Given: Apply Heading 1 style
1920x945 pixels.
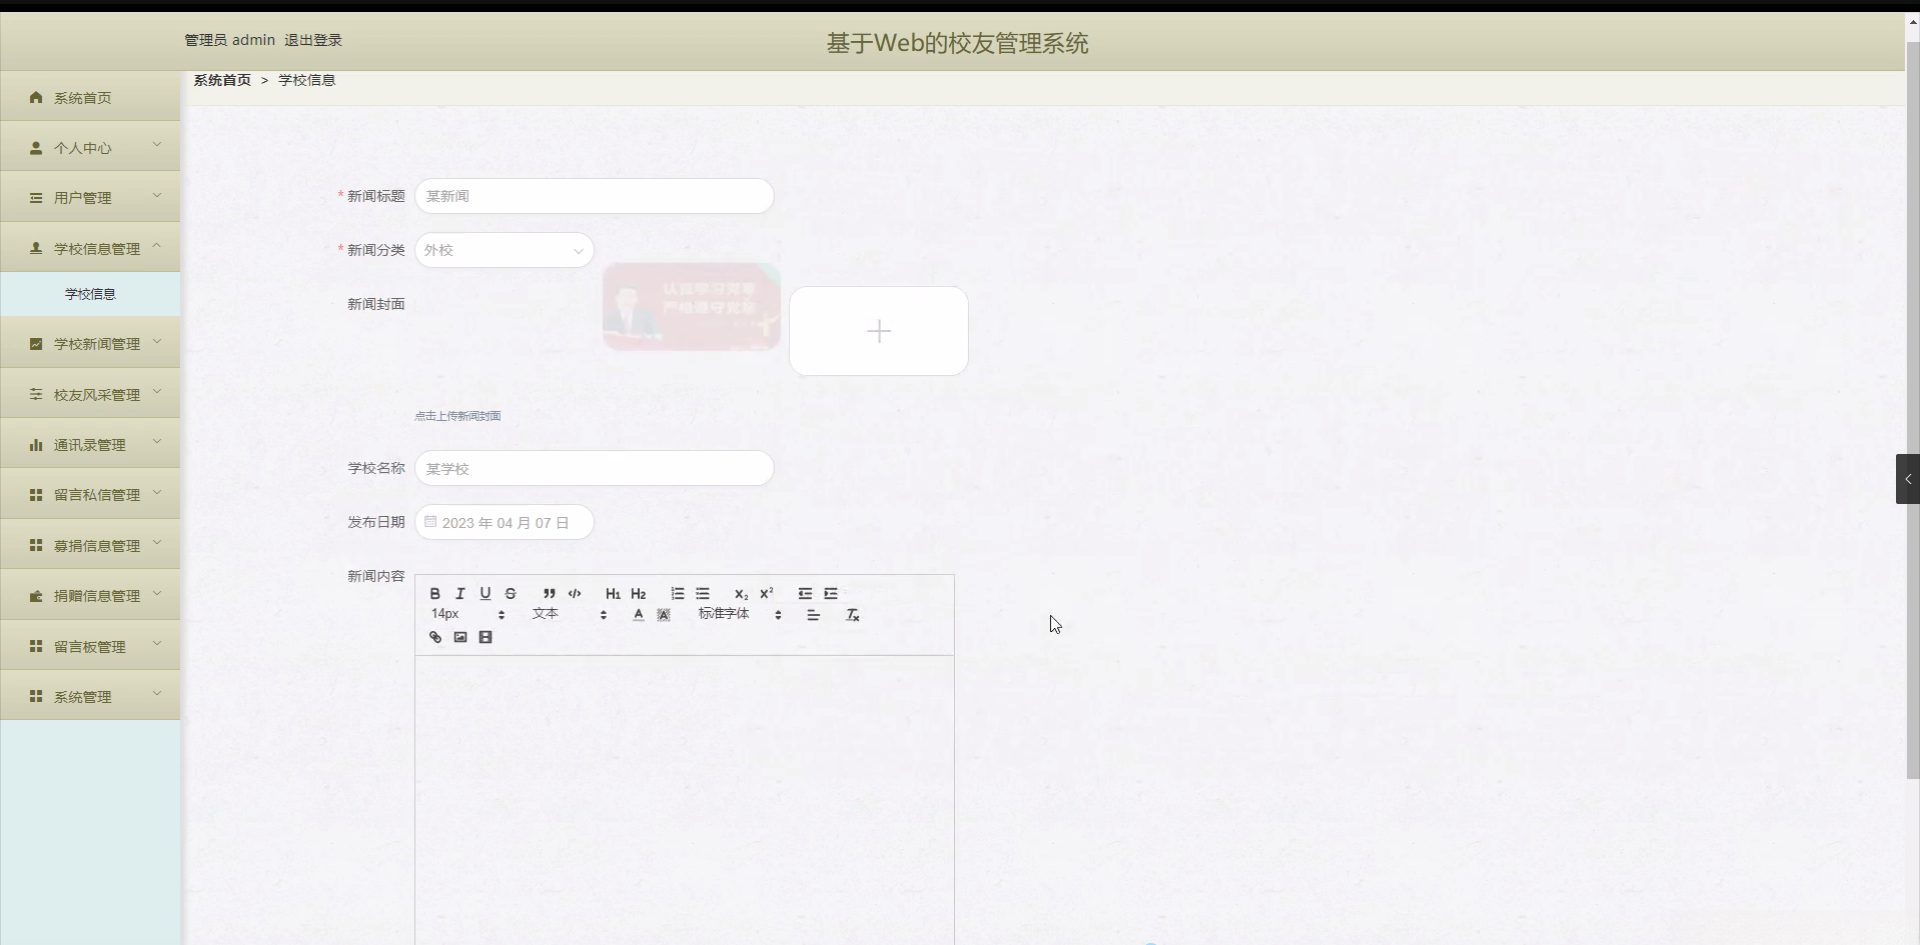Looking at the screenshot, I should [613, 593].
